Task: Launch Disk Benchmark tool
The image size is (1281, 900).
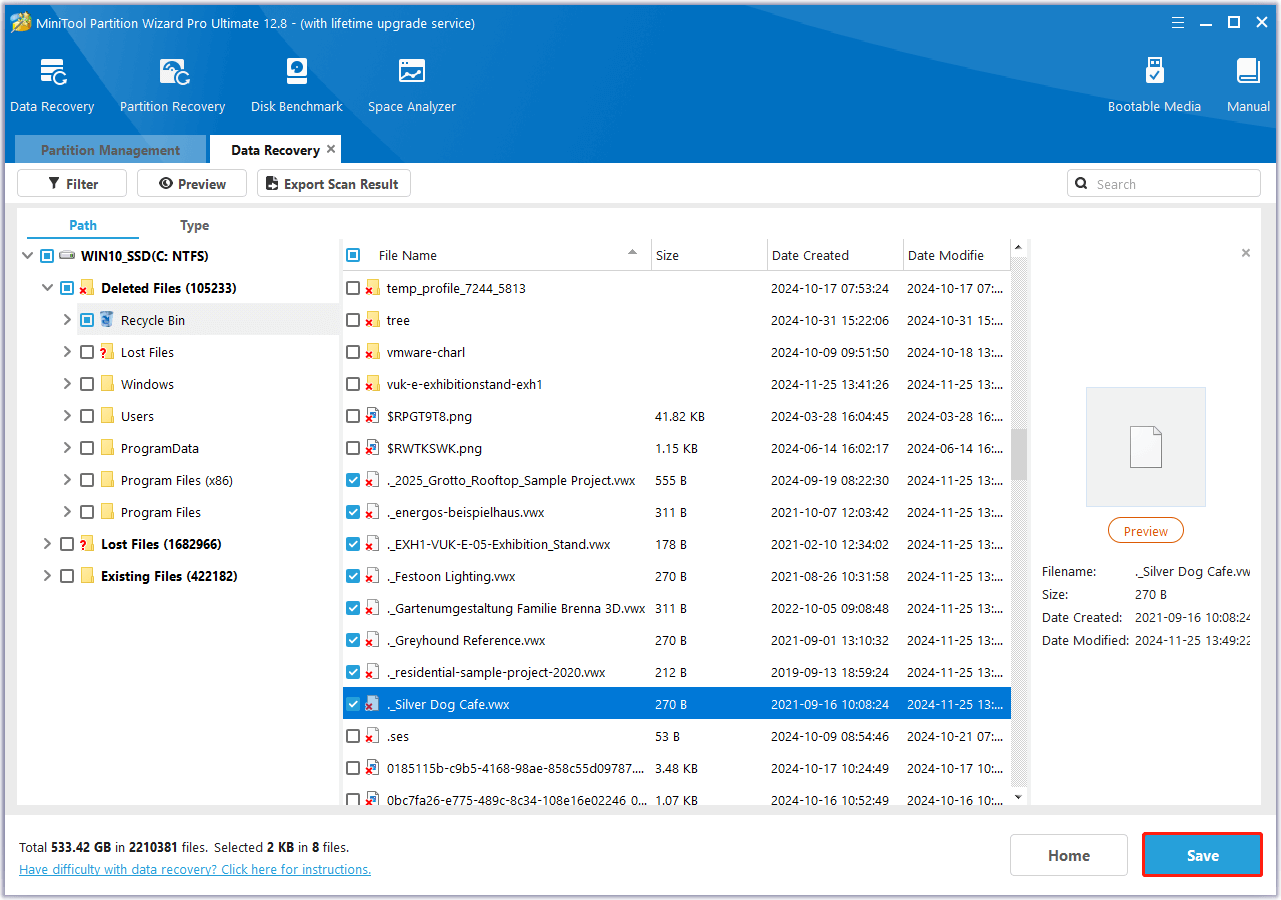Action: click(297, 73)
